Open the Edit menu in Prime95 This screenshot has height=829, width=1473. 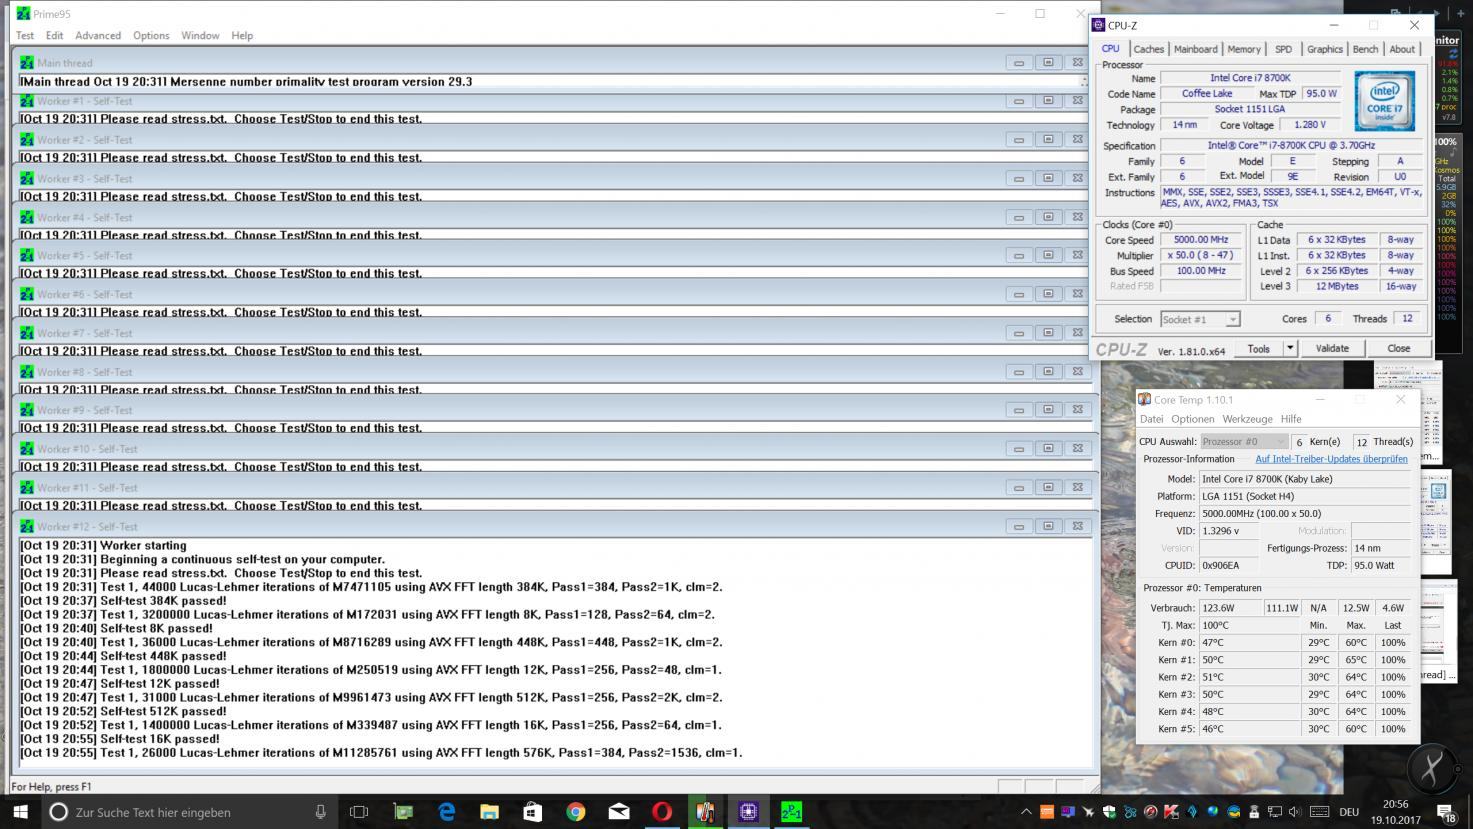[x=54, y=35]
